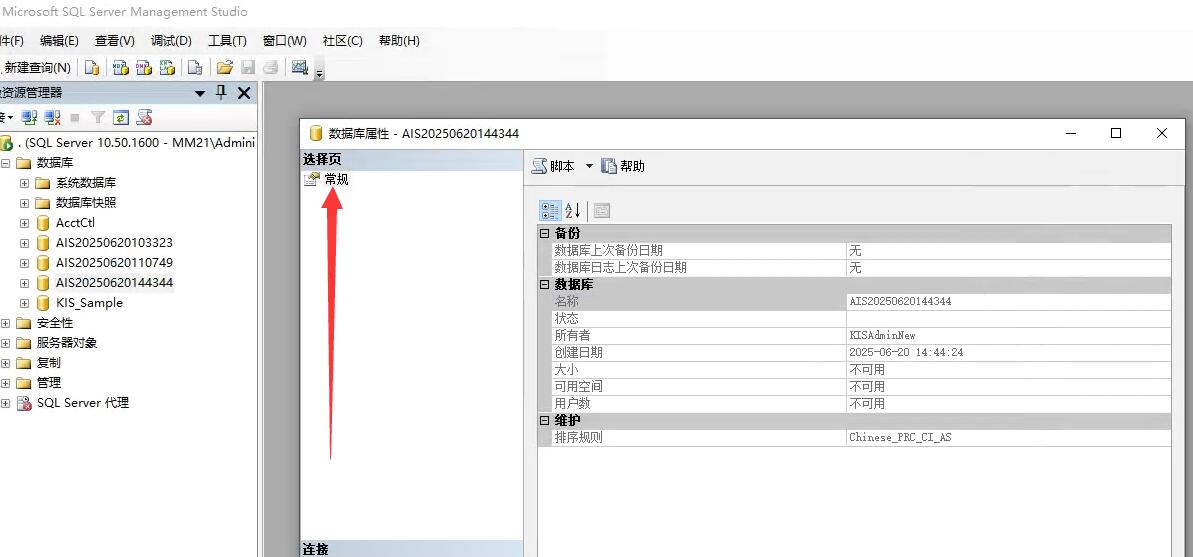Viewport: 1193px width, 557px height.
Task: Expand the AIS20250620103323 database
Action: (24, 243)
